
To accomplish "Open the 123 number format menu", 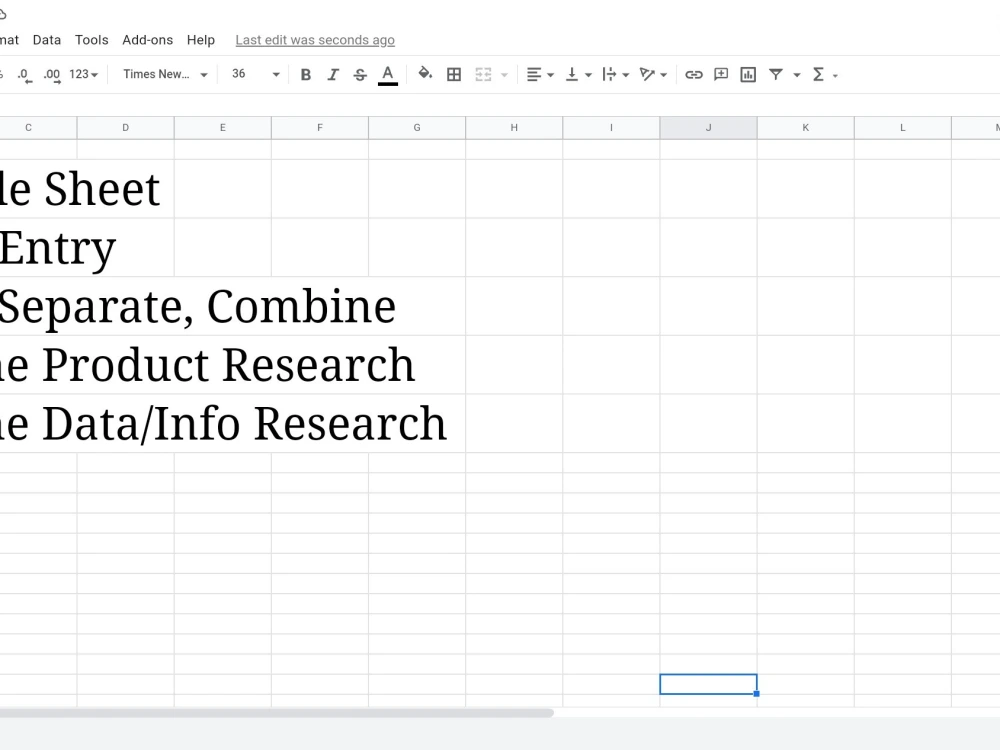I will tap(84, 75).
